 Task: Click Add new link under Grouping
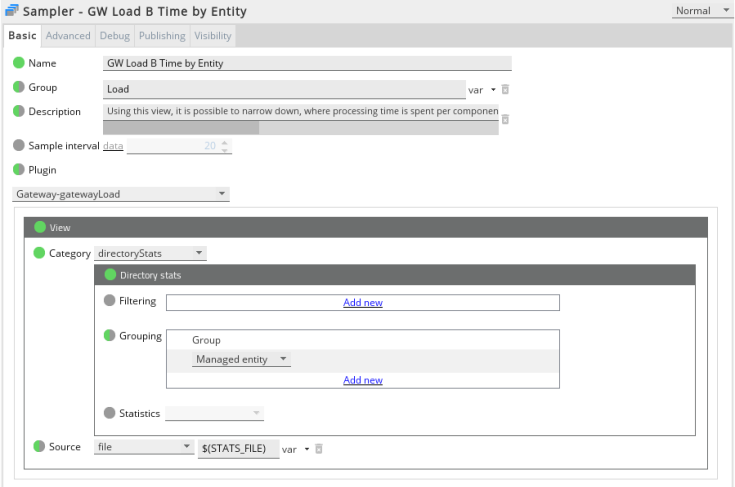pyautogui.click(x=362, y=380)
